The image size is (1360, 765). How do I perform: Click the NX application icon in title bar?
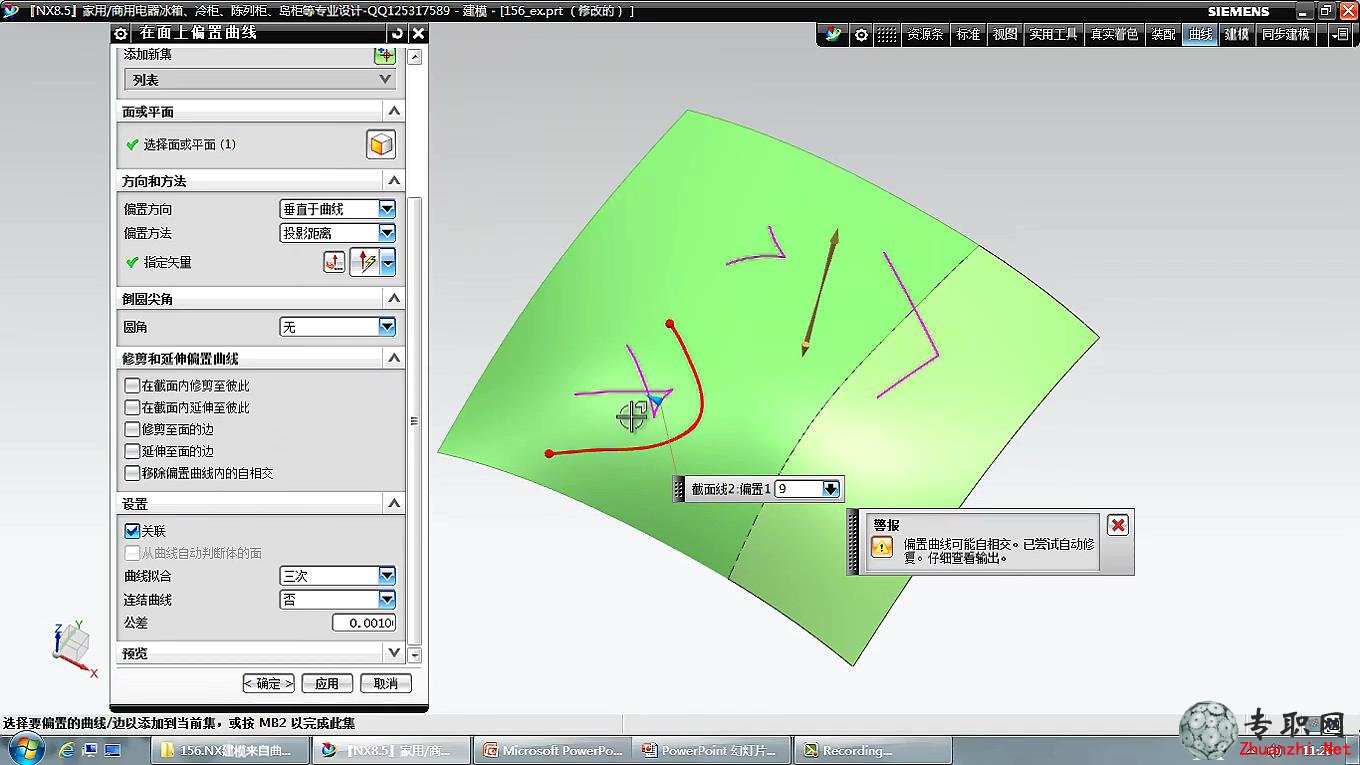11,10
